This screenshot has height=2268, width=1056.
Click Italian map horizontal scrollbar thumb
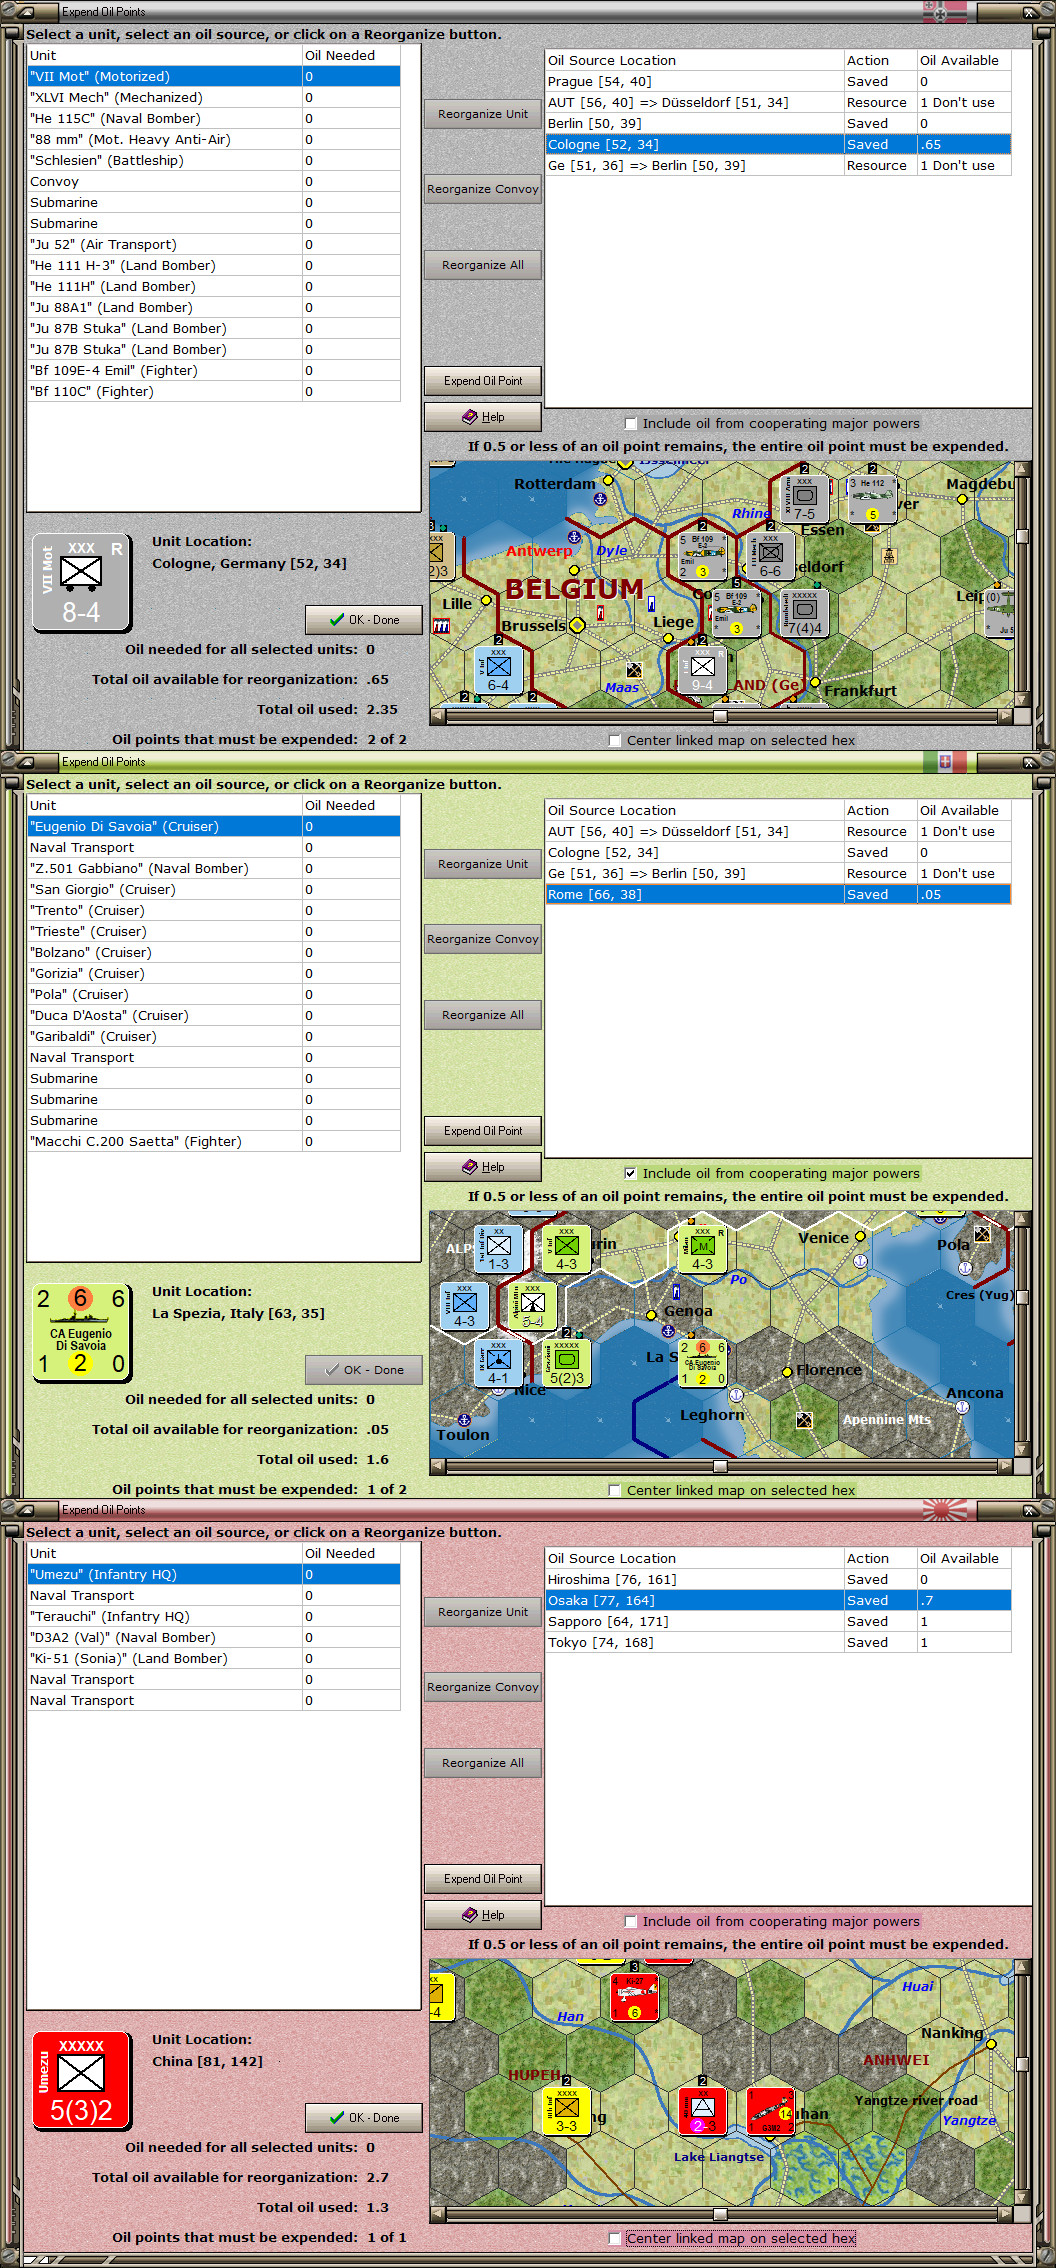pos(720,1466)
